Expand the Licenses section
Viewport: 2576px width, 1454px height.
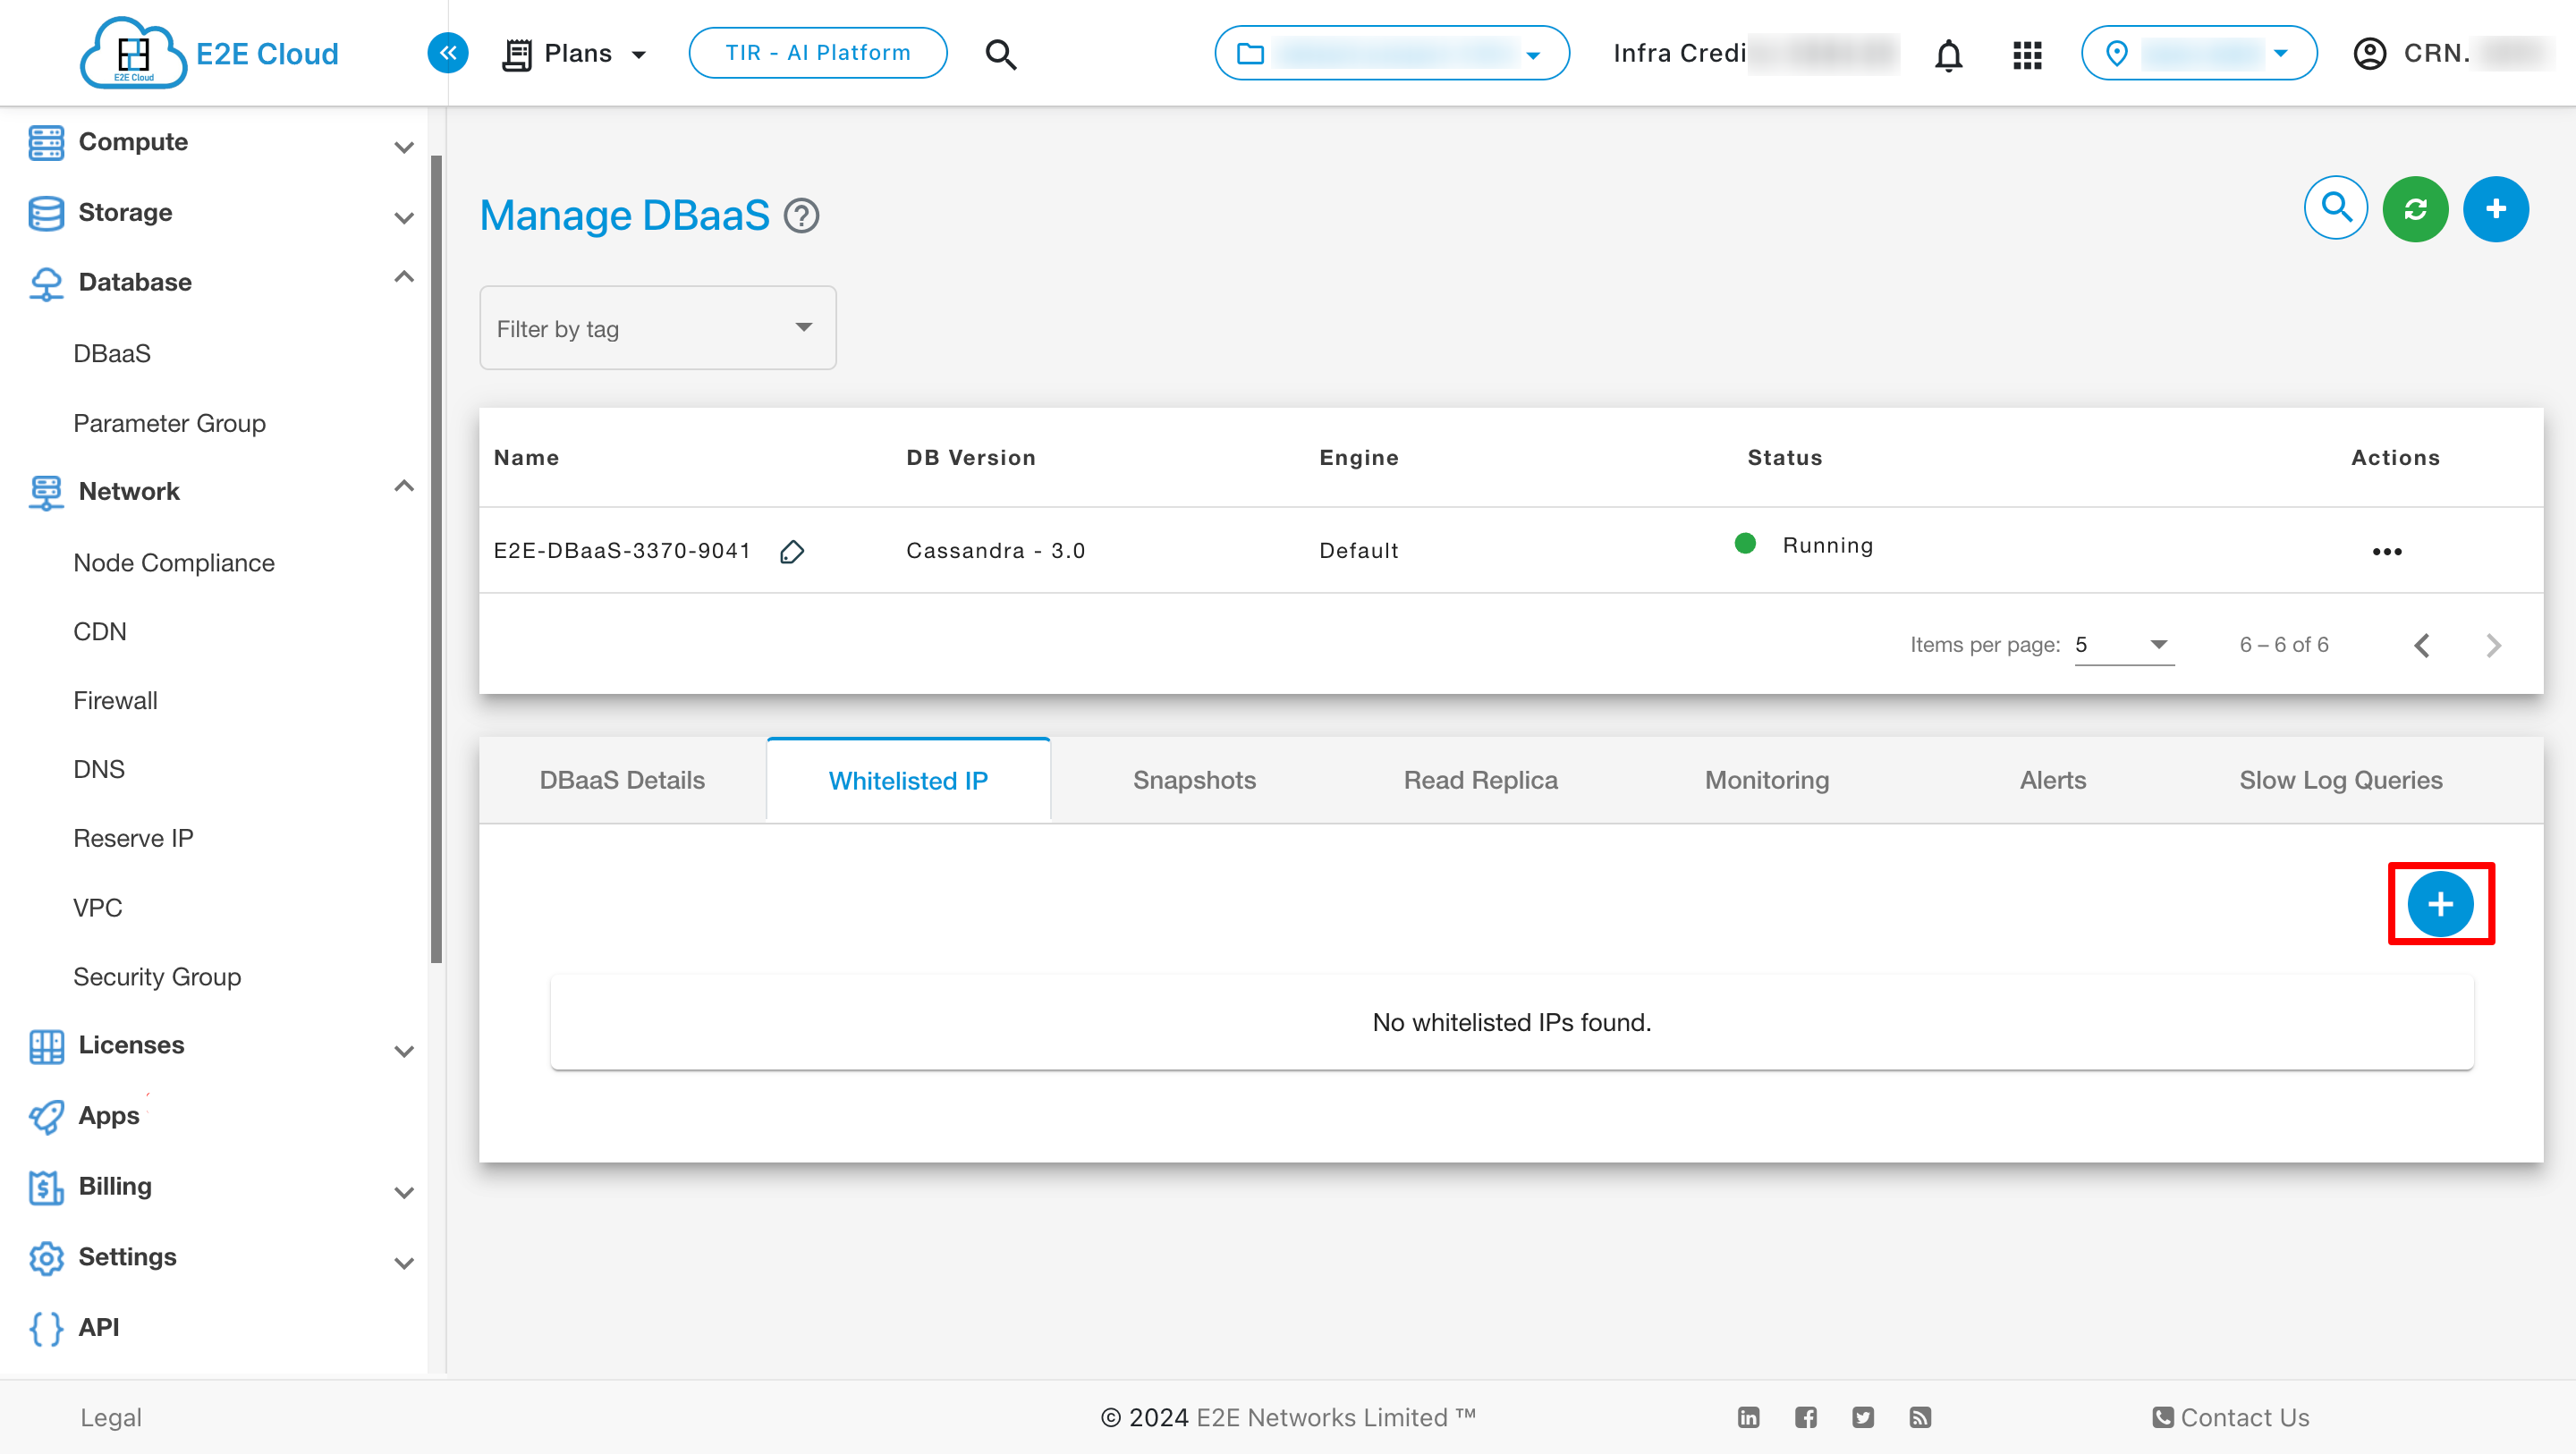pyautogui.click(x=404, y=1051)
